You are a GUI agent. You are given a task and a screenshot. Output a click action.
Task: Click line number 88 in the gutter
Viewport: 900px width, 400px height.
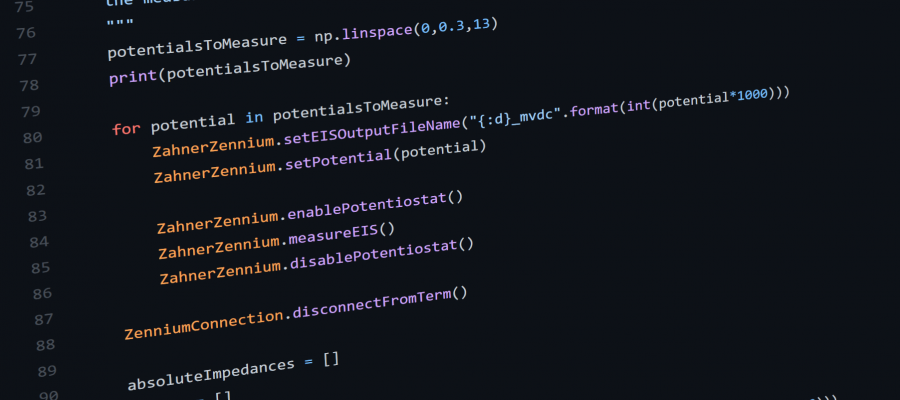click(x=45, y=345)
